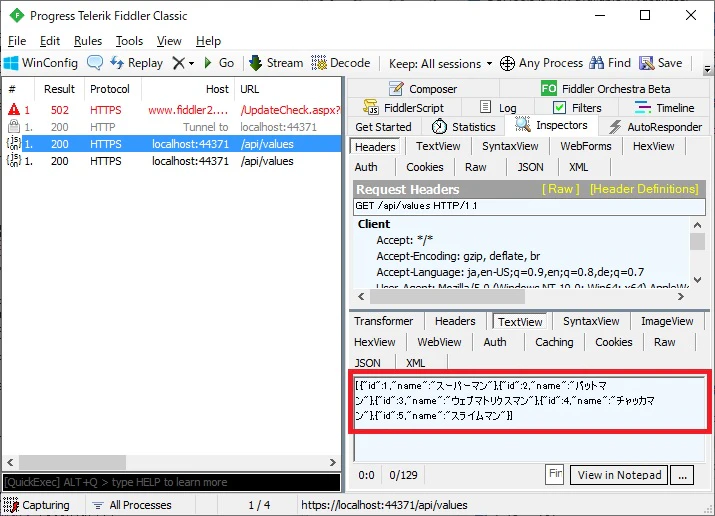This screenshot has width=715, height=516.
Task: Click the request headers horizontal scrollbar thumb
Action: [x=447, y=297]
